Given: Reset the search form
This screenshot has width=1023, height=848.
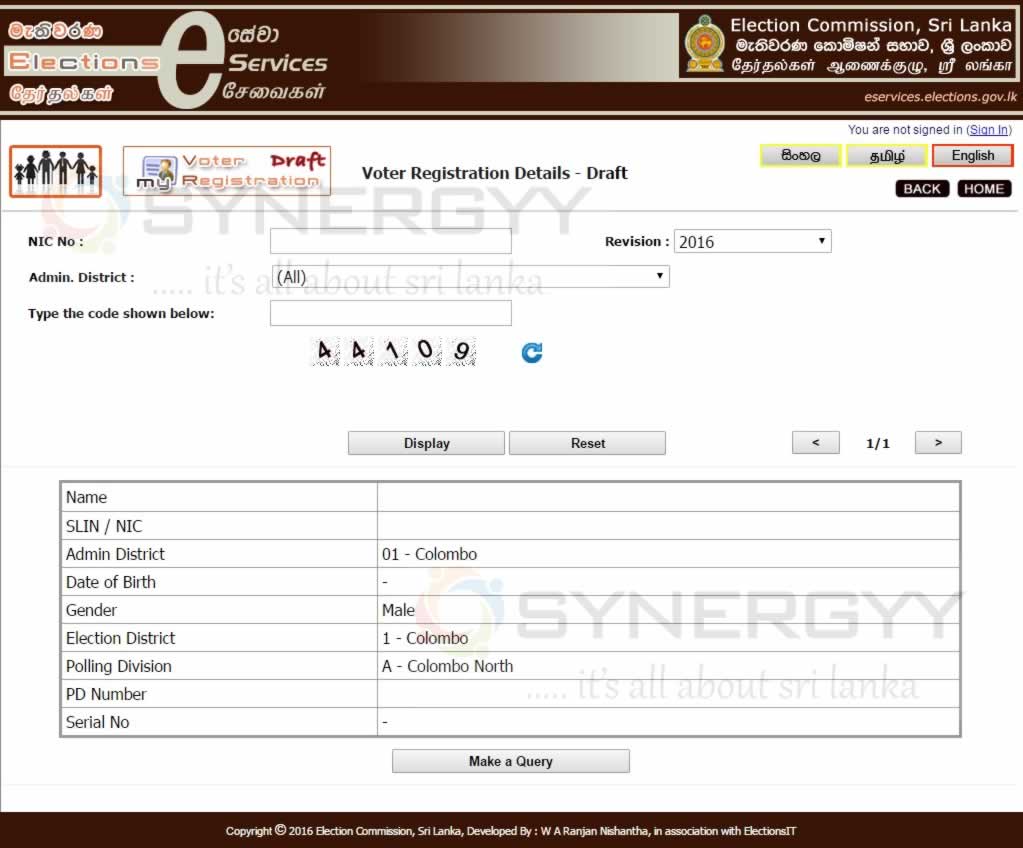Looking at the screenshot, I should pyautogui.click(x=587, y=443).
